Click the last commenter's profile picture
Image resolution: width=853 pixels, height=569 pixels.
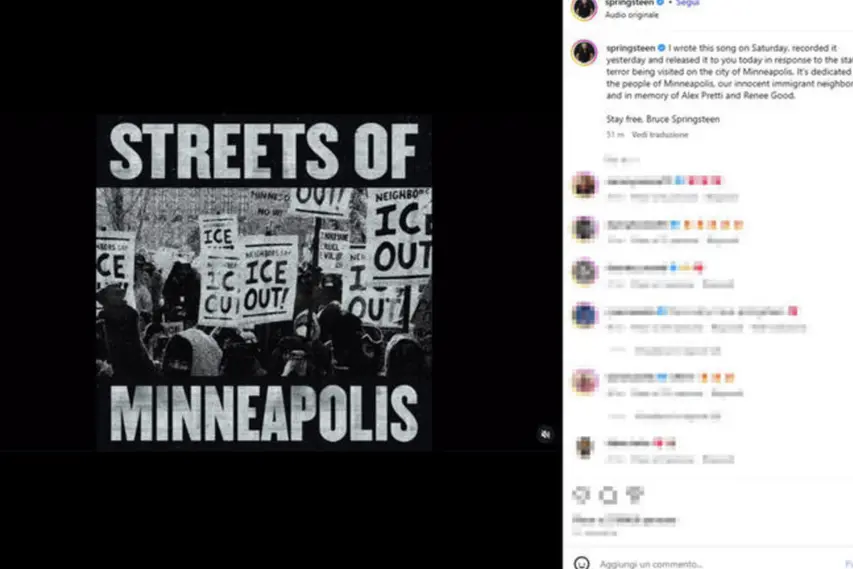(584, 447)
